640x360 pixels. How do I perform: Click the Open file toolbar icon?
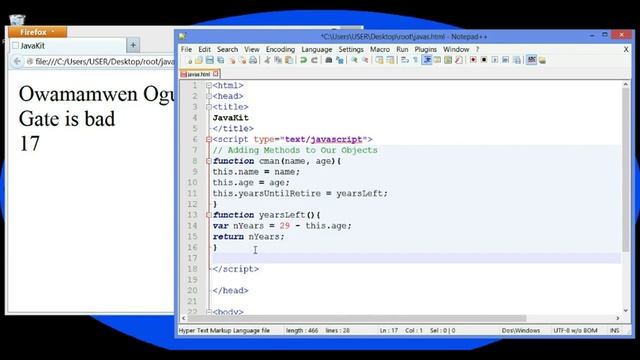(x=199, y=60)
